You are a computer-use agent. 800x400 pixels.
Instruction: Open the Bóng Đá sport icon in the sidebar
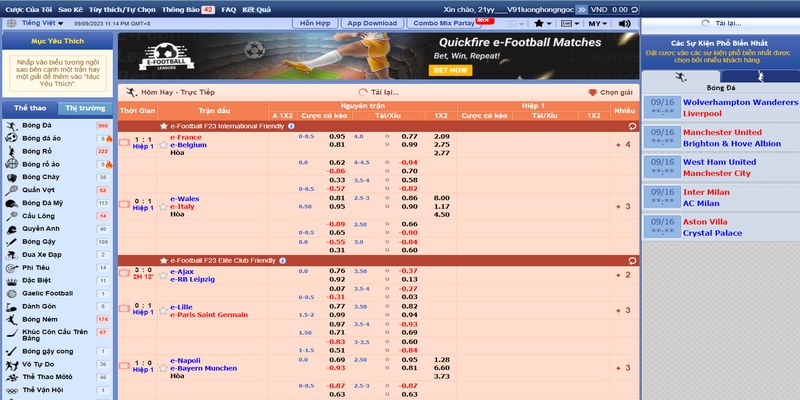(11, 126)
